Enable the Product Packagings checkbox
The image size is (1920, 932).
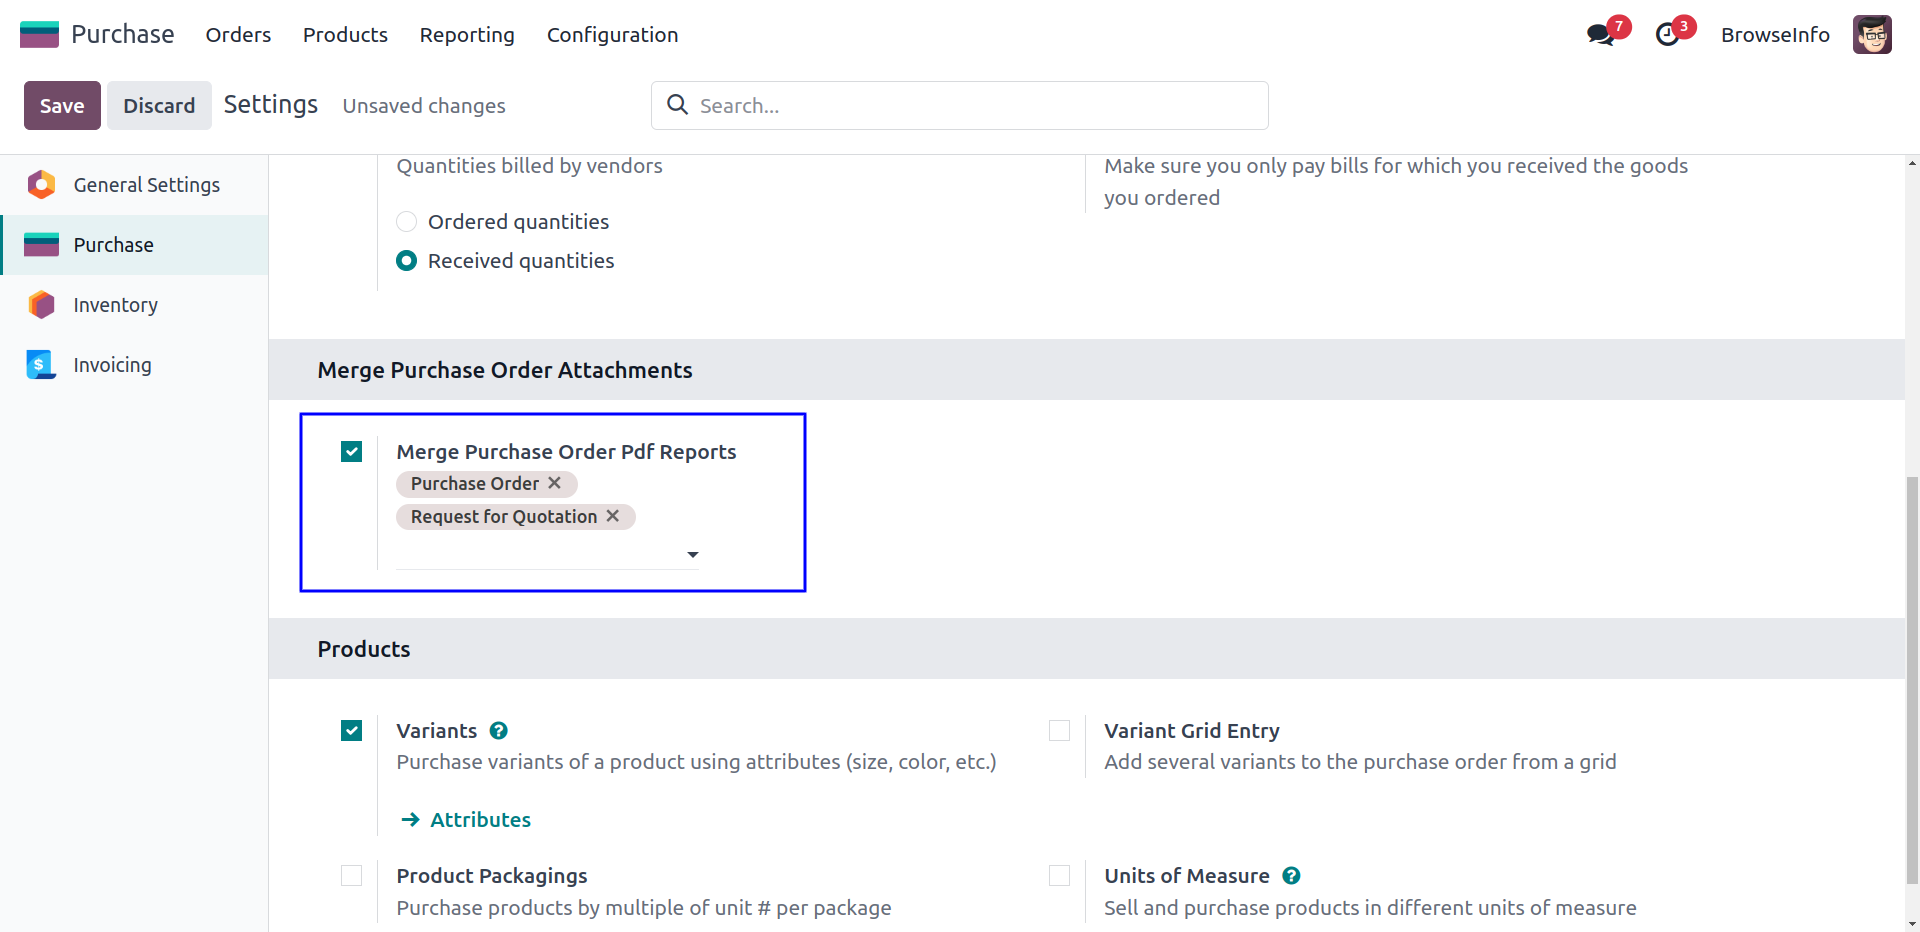pyautogui.click(x=352, y=876)
